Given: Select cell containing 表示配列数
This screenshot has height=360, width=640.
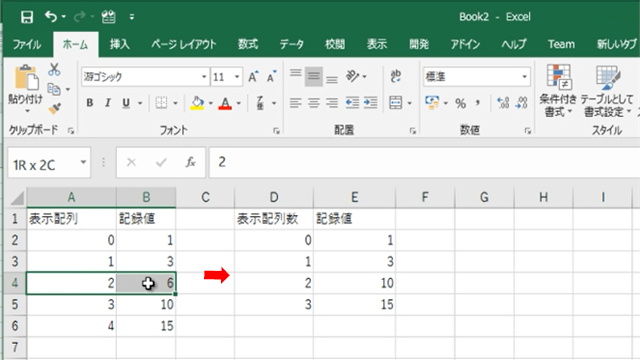Looking at the screenshot, I should [x=274, y=219].
